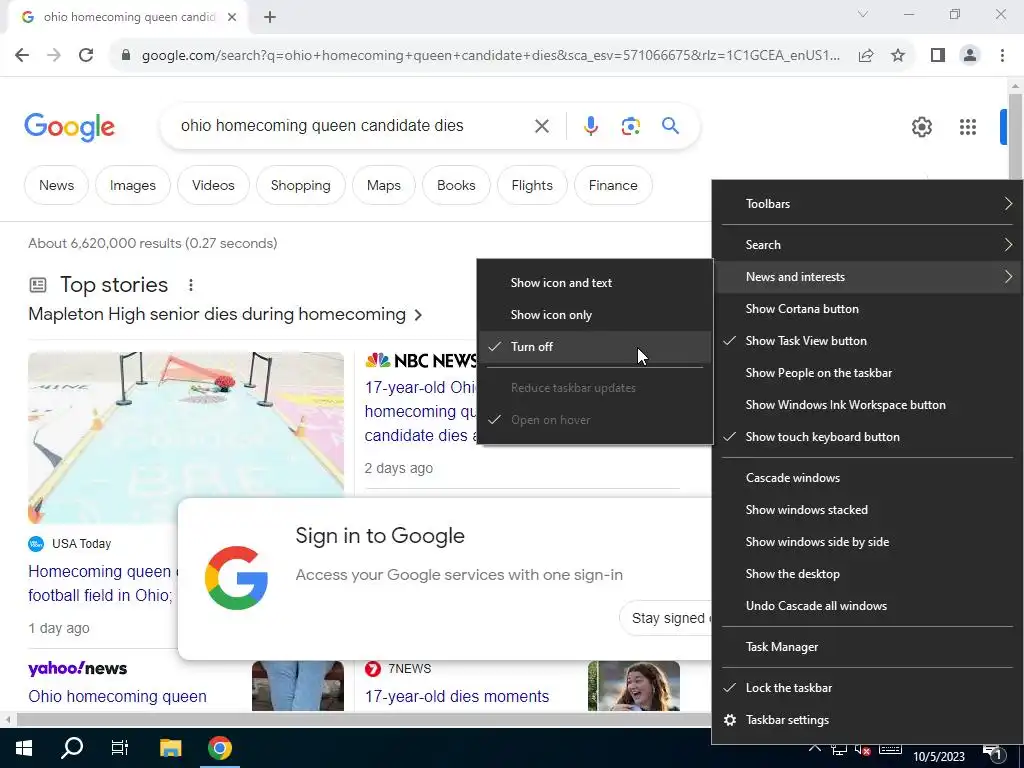Toggle Lock the taskbar
Screen dimensions: 1024x768
click(865, 688)
